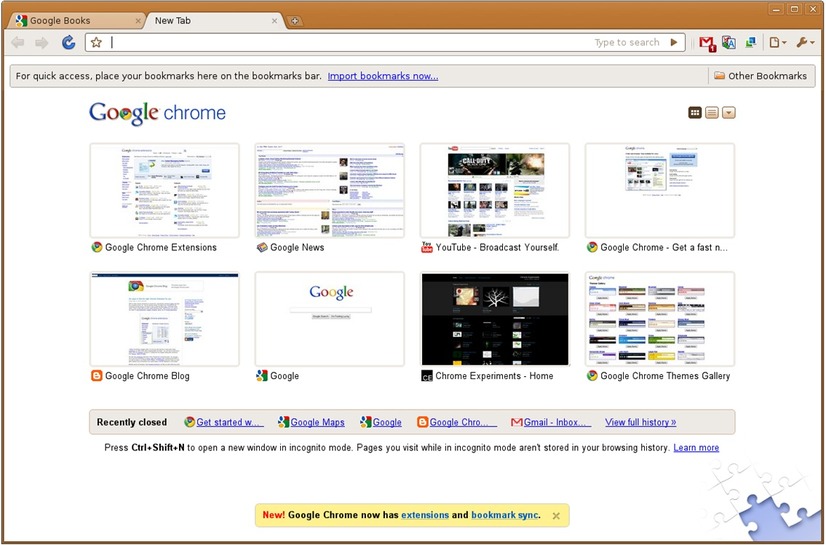826x545 pixels.
Task: Click the Google Maps favicon in Recently closed
Action: click(x=283, y=422)
